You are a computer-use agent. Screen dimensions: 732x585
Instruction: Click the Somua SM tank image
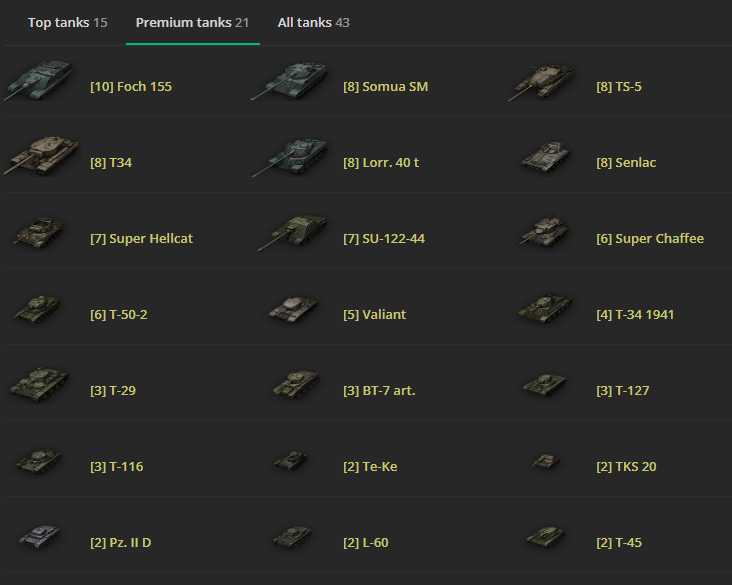click(x=289, y=80)
